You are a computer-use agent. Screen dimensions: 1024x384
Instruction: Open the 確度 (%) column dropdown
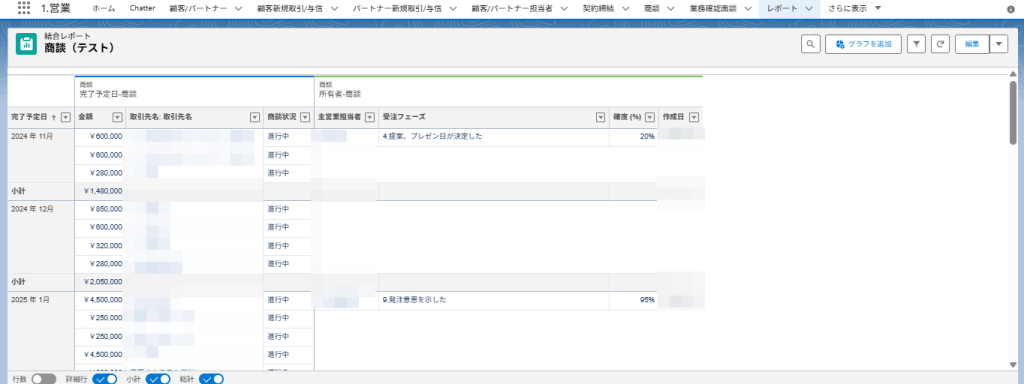point(650,117)
